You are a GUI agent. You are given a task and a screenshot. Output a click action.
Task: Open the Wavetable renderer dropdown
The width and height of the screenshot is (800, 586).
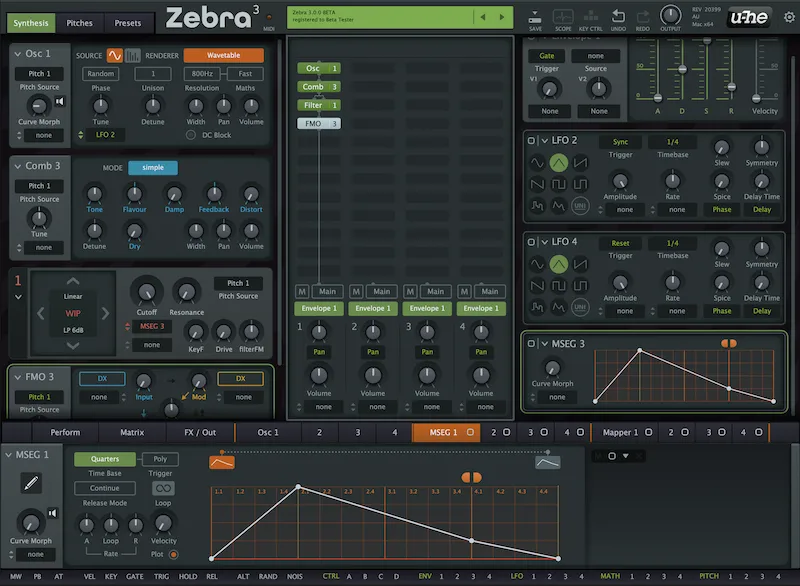pos(225,54)
